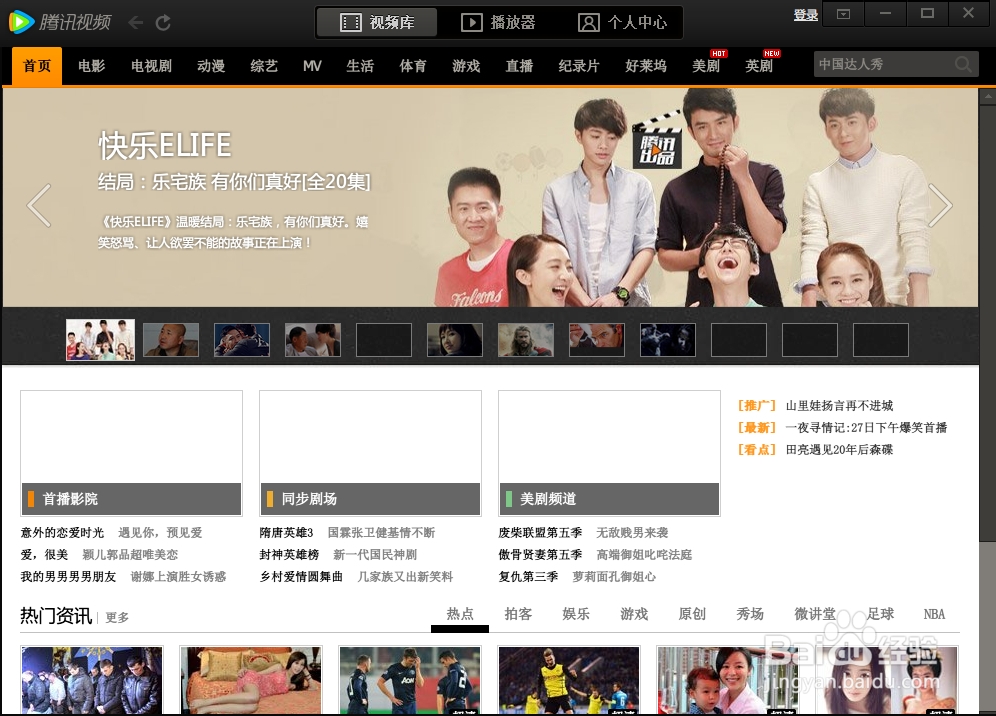Open link 傲骨贤妻第五季
Screen dimensions: 996x716
click(x=541, y=555)
